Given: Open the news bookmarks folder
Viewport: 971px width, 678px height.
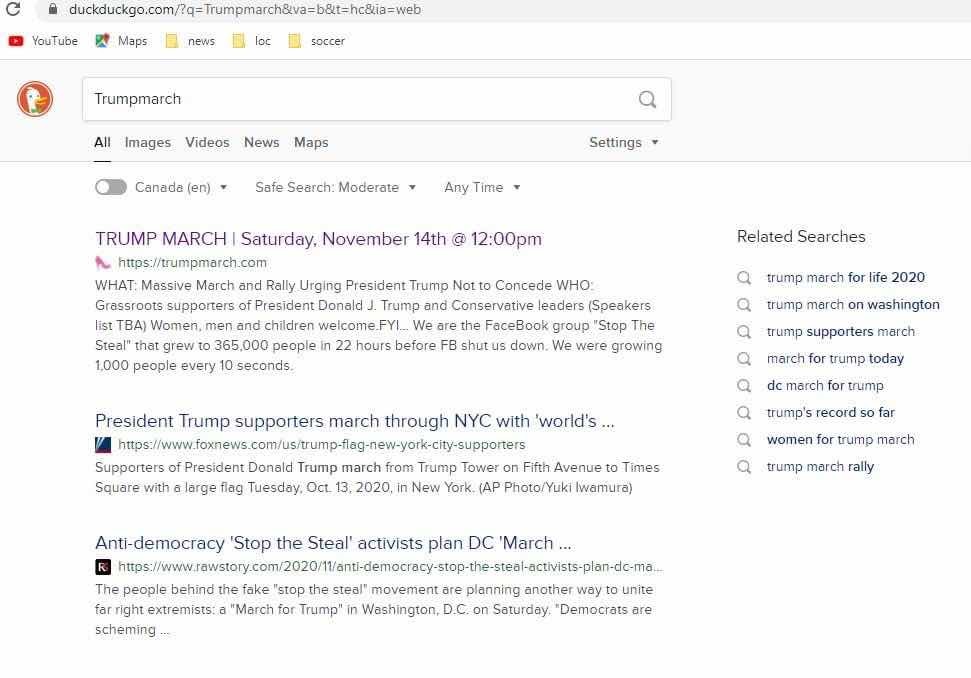Looking at the screenshot, I should click(191, 41).
